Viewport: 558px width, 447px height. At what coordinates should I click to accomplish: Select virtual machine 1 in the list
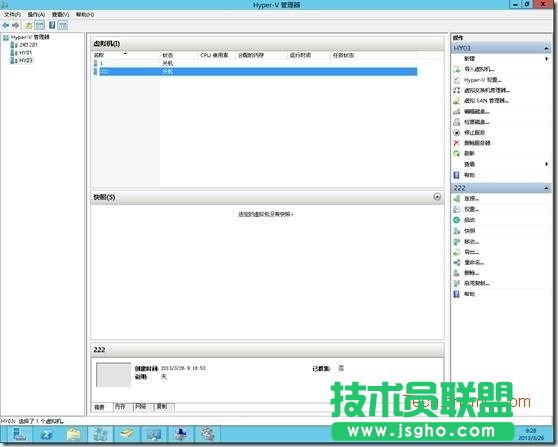pos(254,63)
